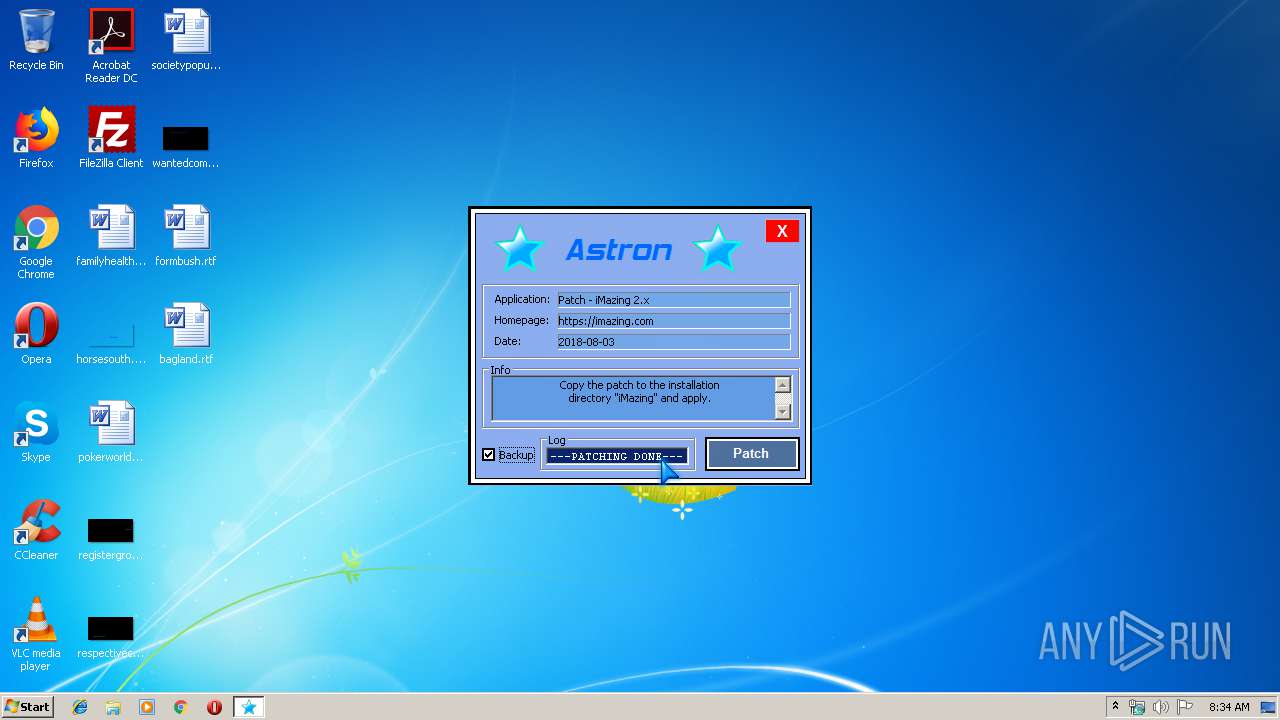Image resolution: width=1280 pixels, height=720 pixels.
Task: Click the left star logo in Astron
Action: 520,249
